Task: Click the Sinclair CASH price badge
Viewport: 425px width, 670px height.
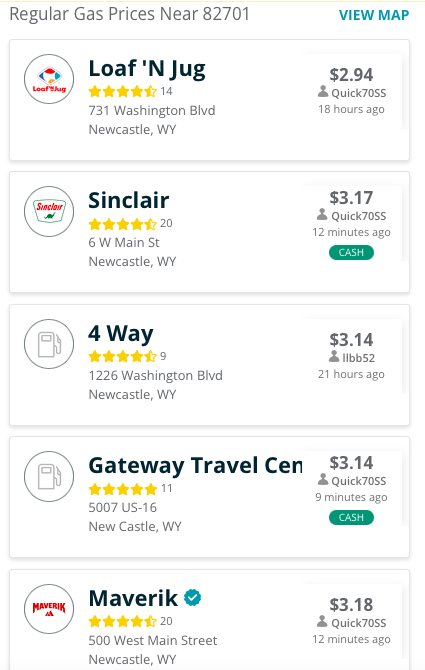Action: (351, 253)
